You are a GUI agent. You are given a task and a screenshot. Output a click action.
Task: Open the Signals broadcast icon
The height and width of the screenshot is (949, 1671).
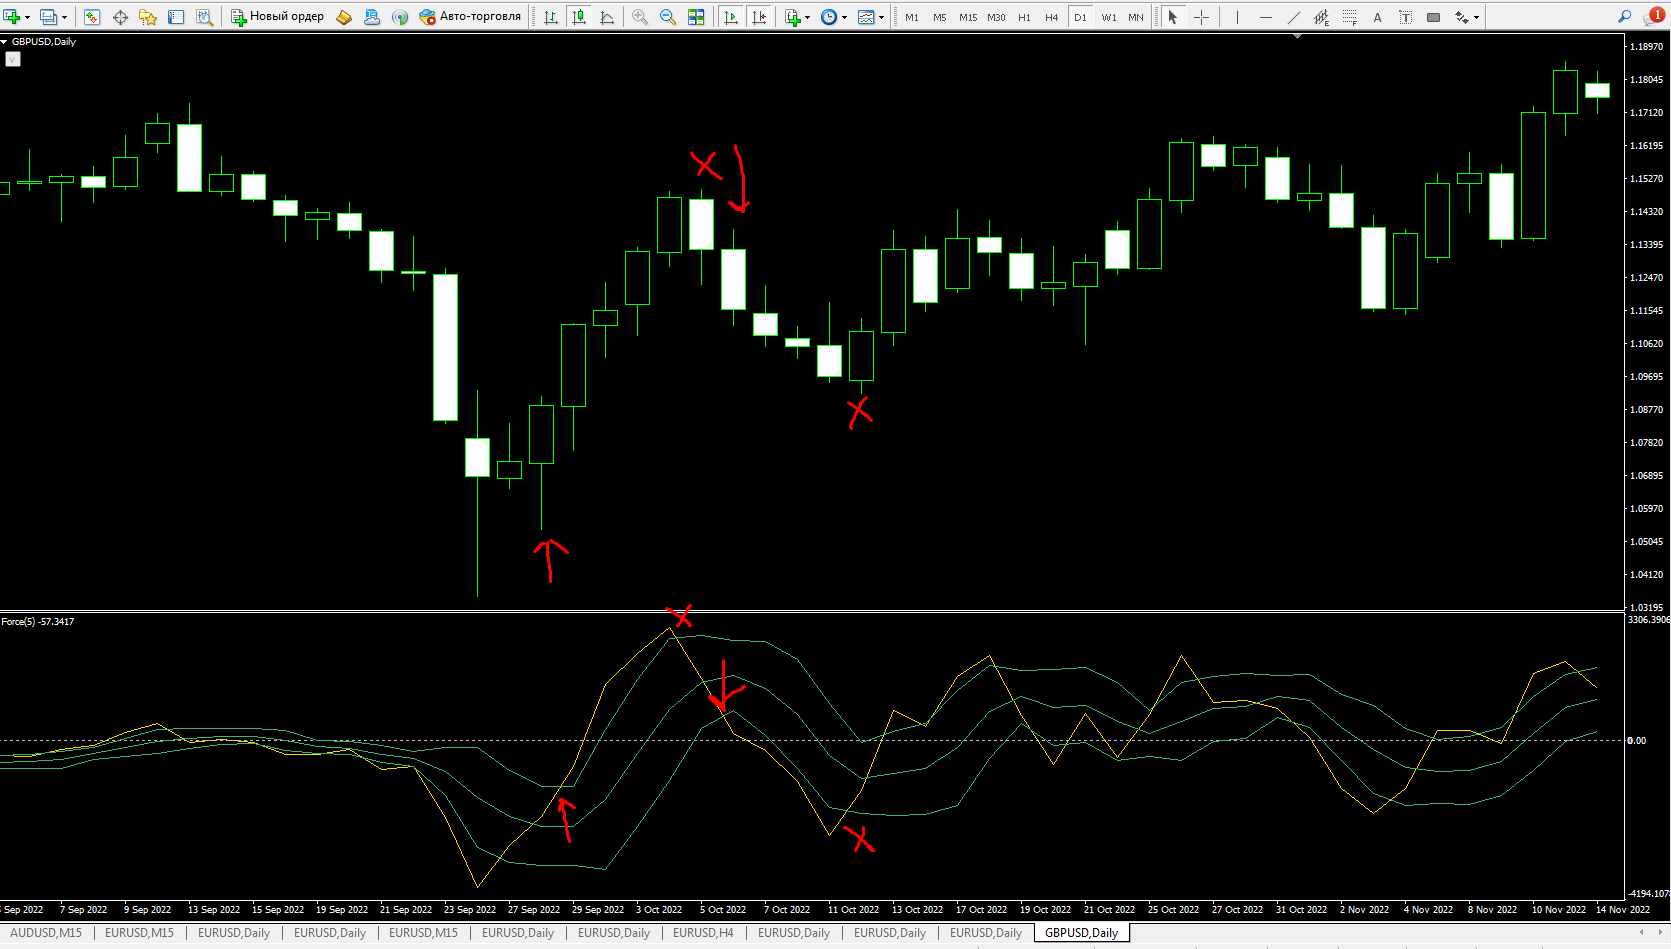(400, 17)
